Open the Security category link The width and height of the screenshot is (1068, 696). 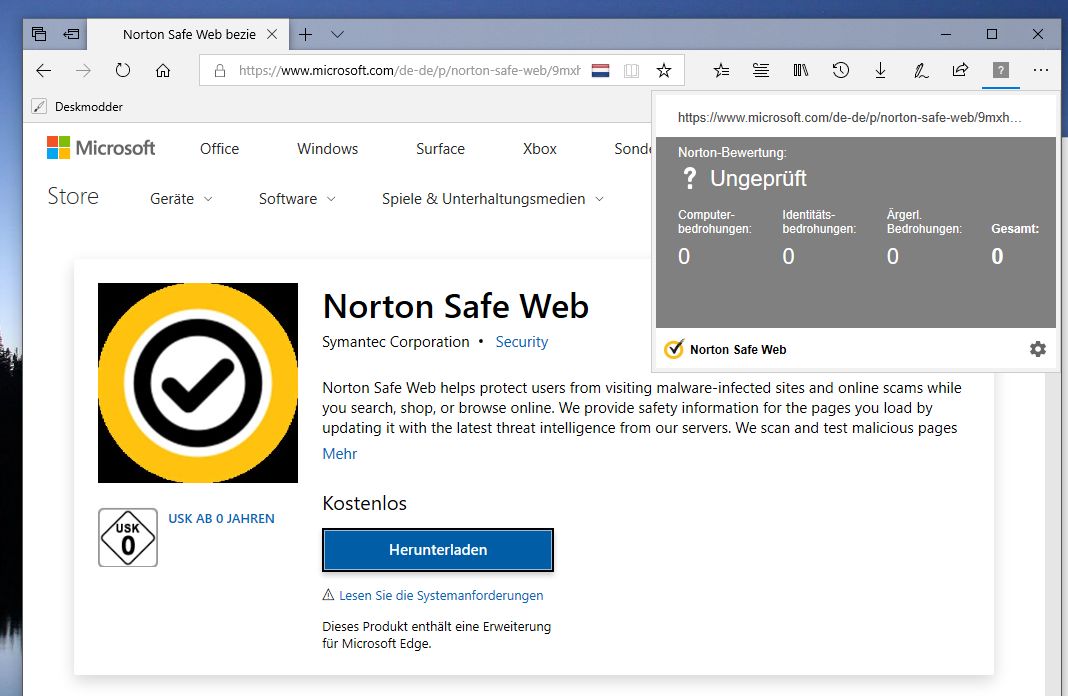point(521,342)
